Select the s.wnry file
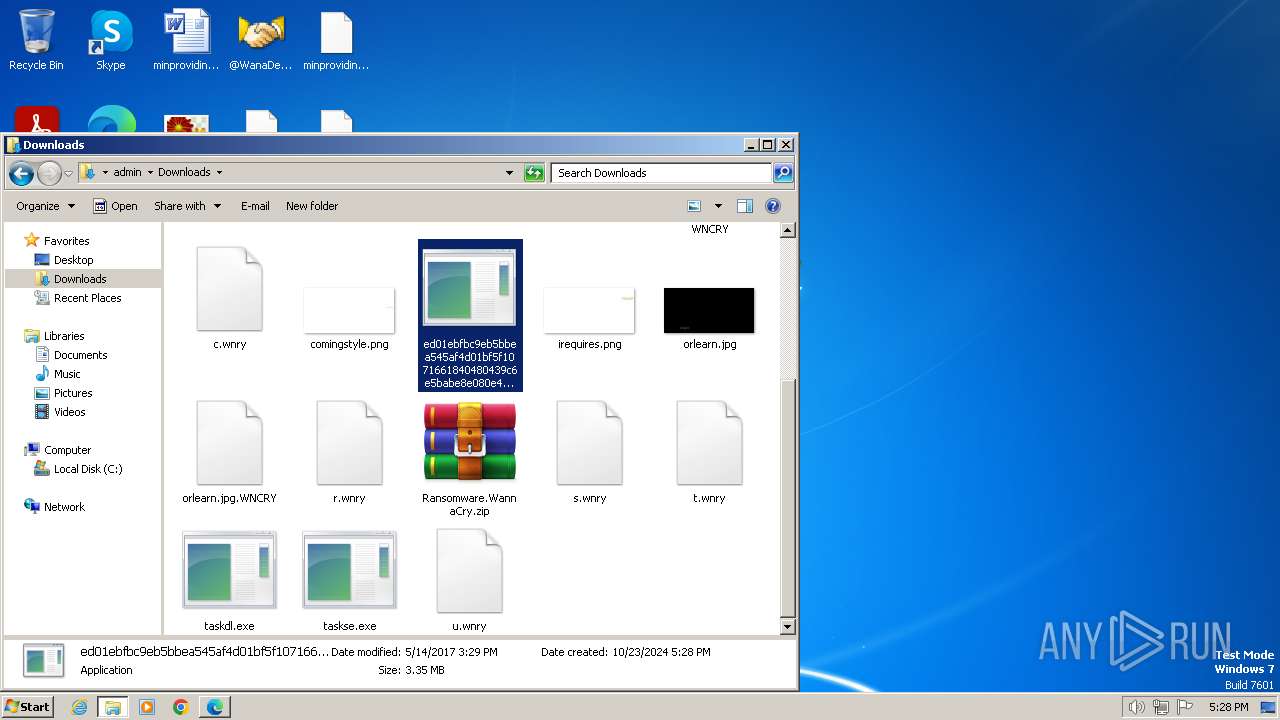 (x=589, y=452)
